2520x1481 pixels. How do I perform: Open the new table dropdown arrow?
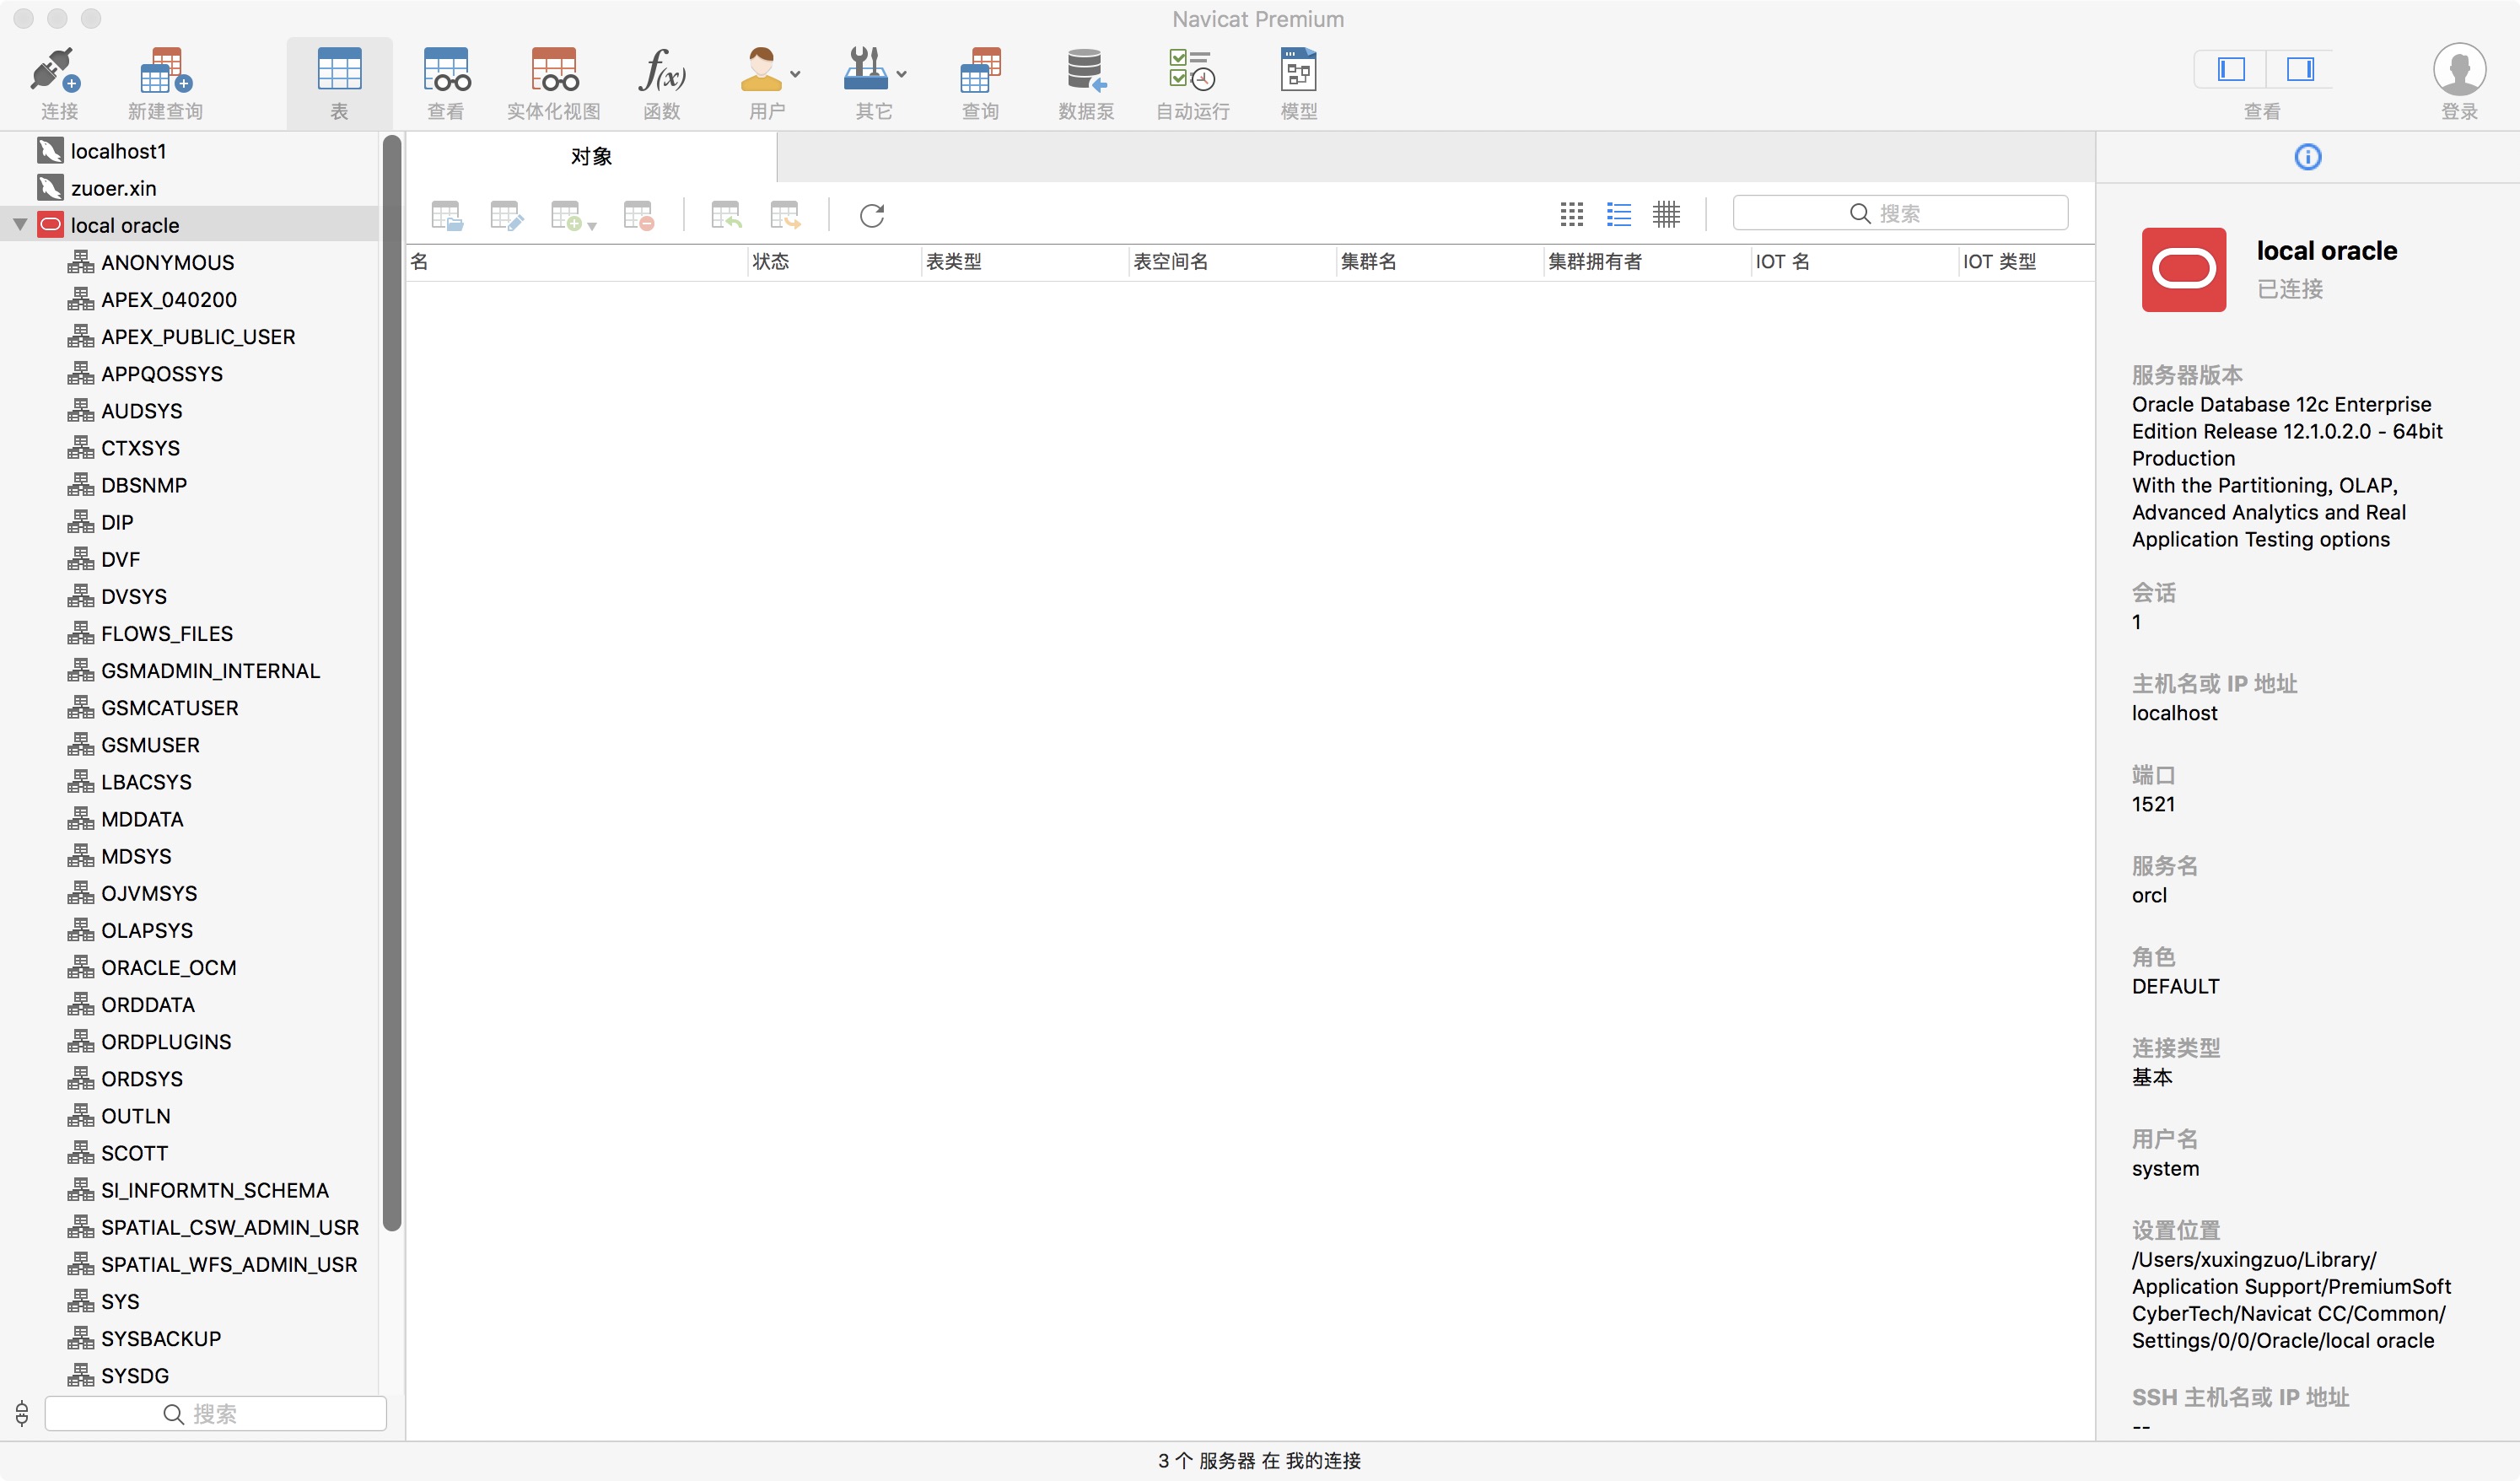(x=592, y=226)
